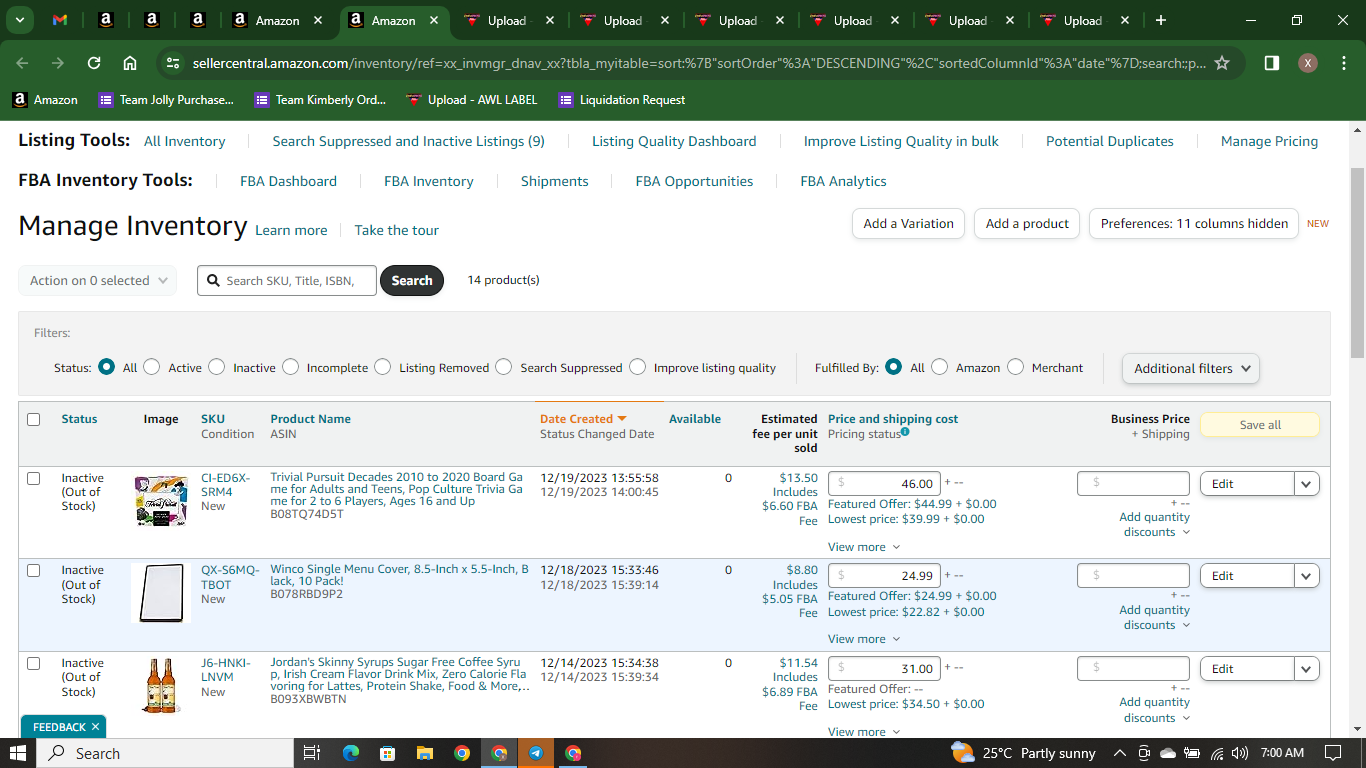Click the browser back arrow
Viewport: 1366px width, 768px height.
(22, 63)
